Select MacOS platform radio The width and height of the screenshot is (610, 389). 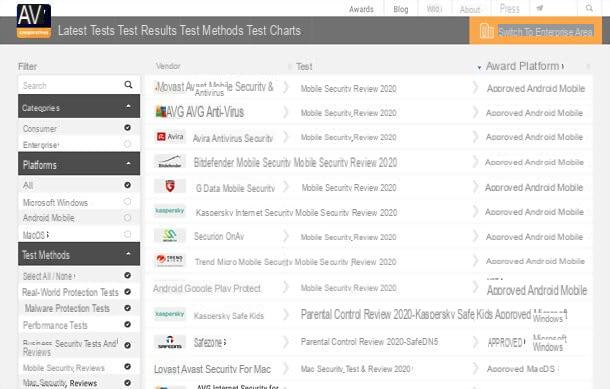pyautogui.click(x=127, y=234)
